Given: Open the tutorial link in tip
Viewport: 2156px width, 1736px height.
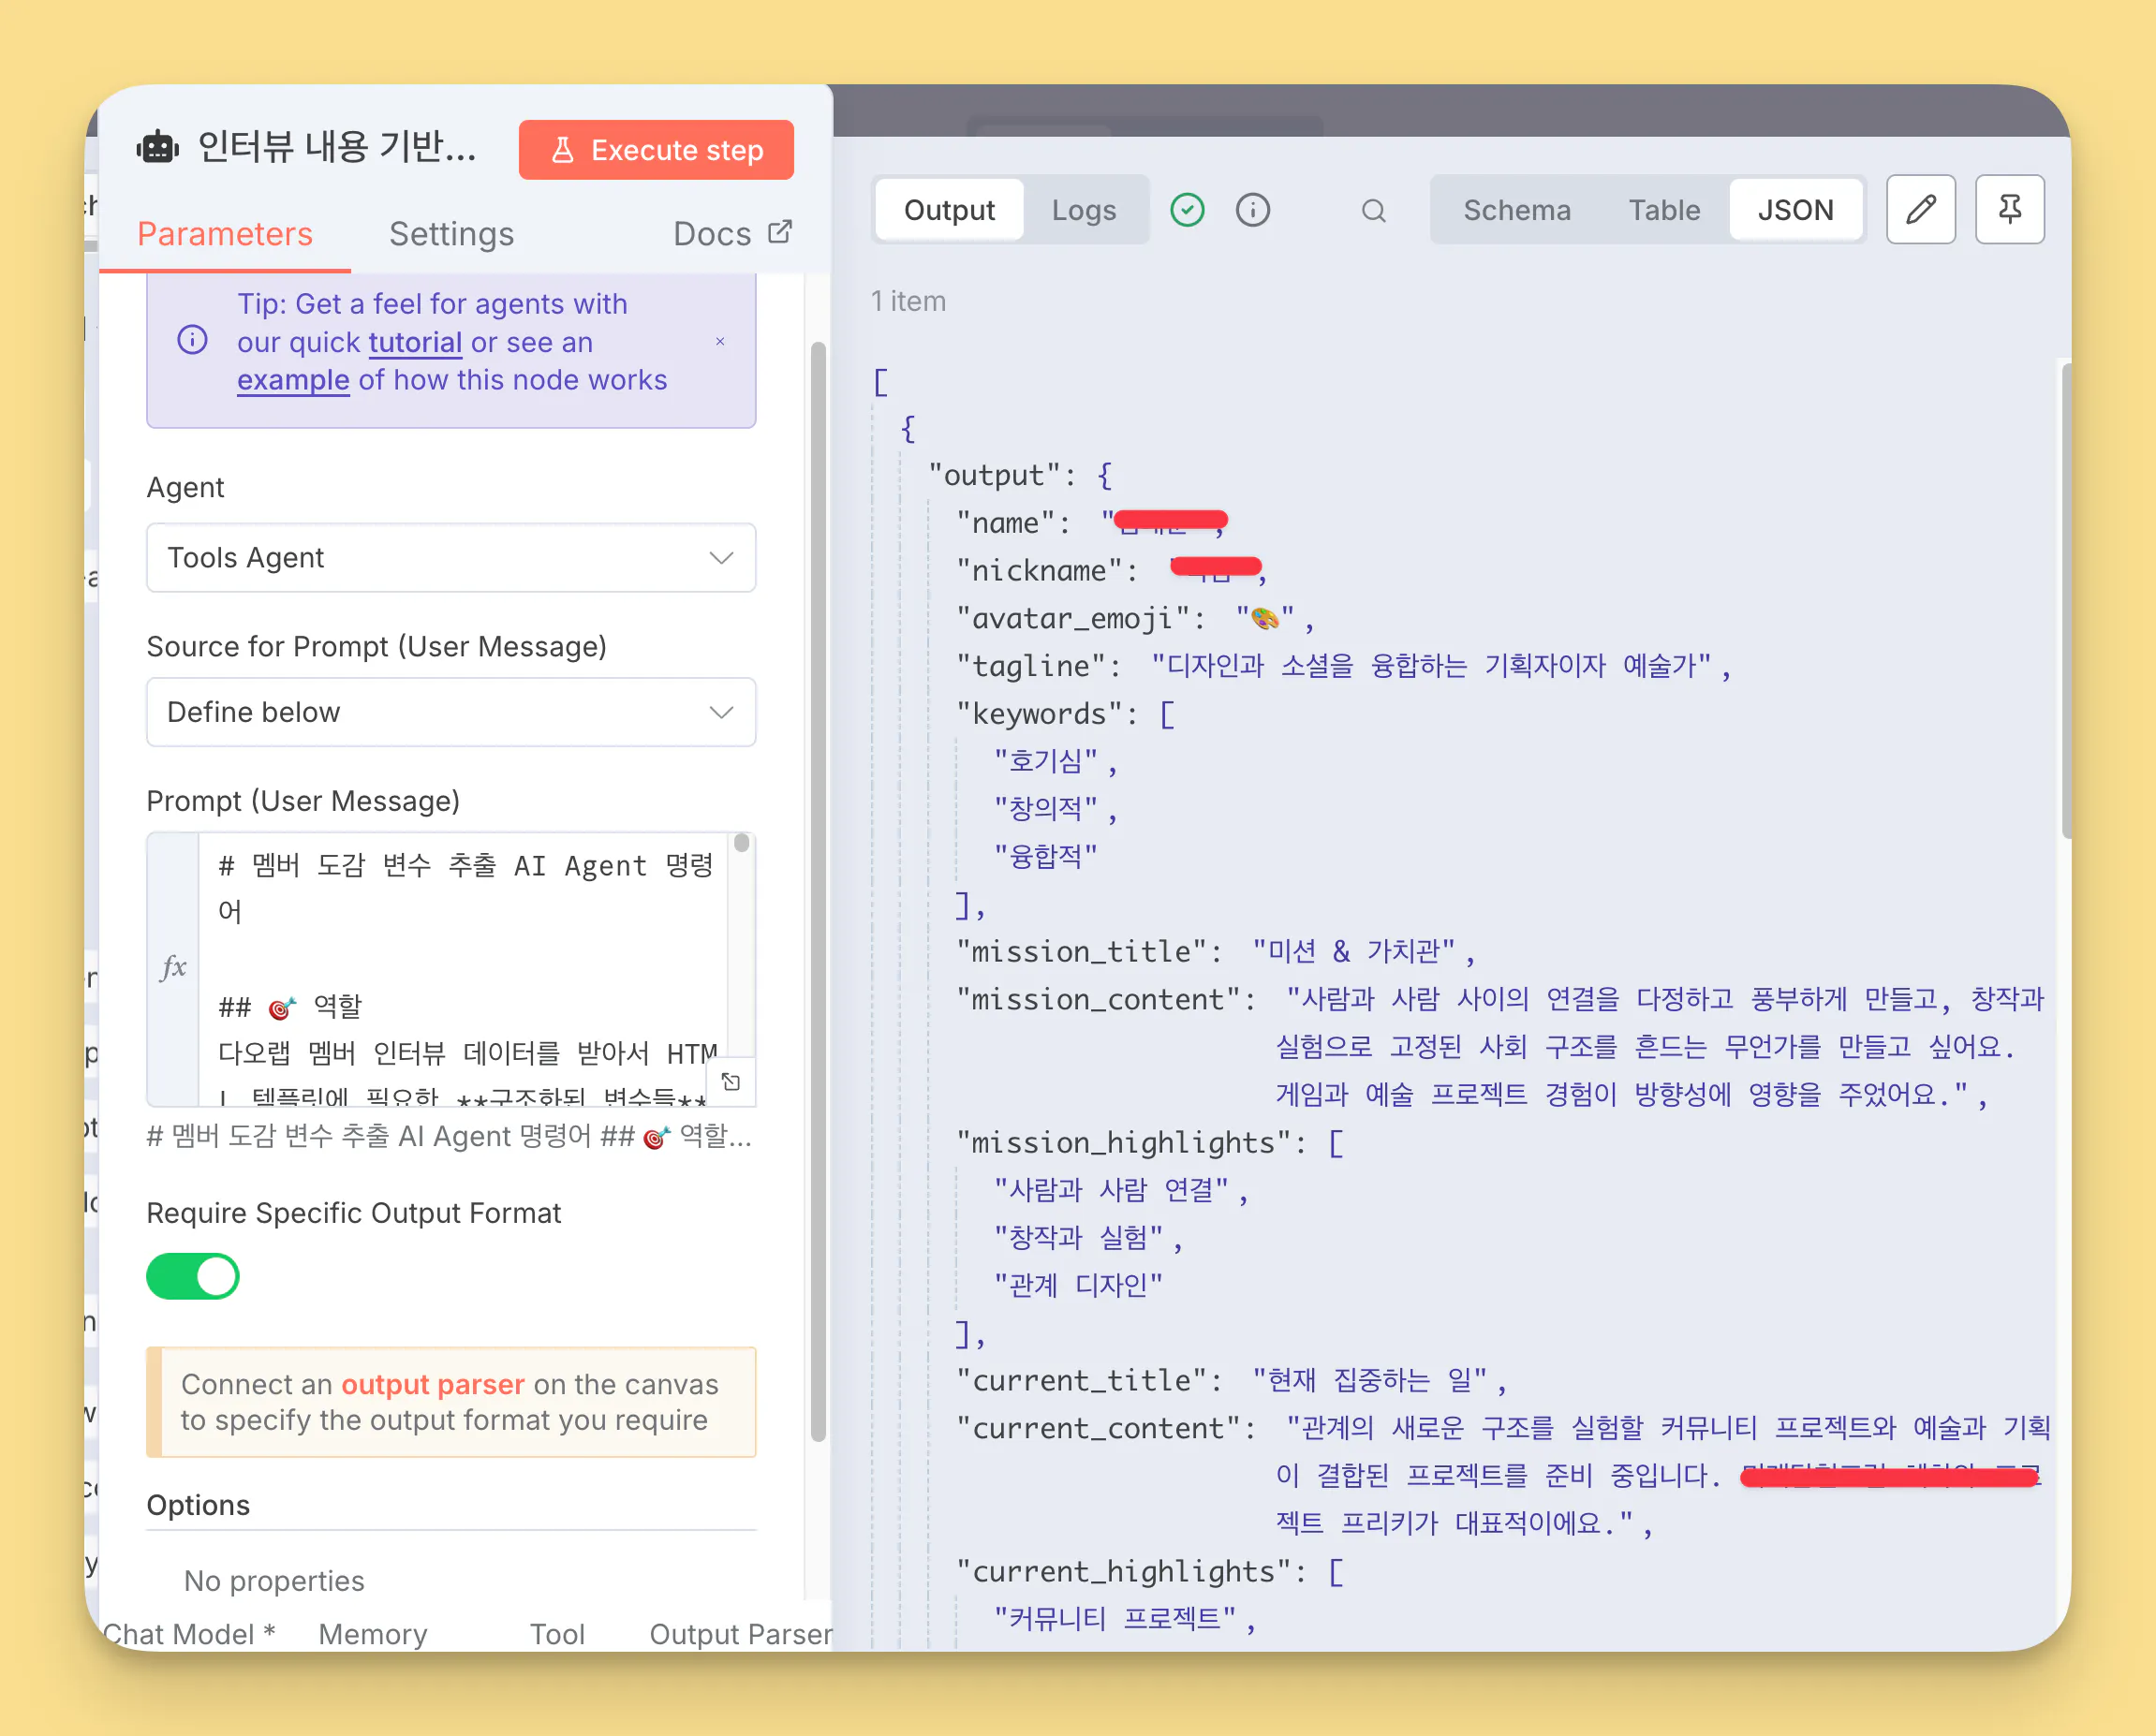Looking at the screenshot, I should [x=415, y=343].
